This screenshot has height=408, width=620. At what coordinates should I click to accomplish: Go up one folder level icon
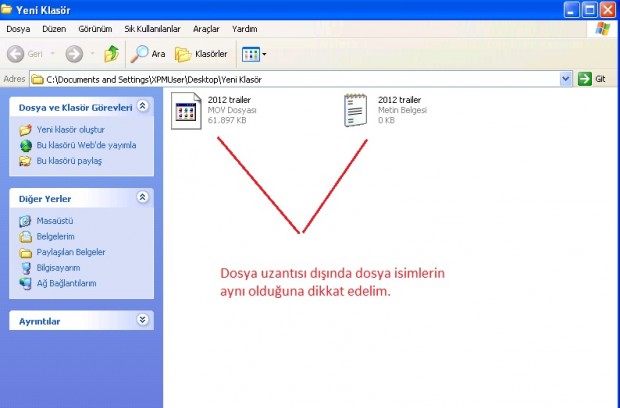coord(112,53)
